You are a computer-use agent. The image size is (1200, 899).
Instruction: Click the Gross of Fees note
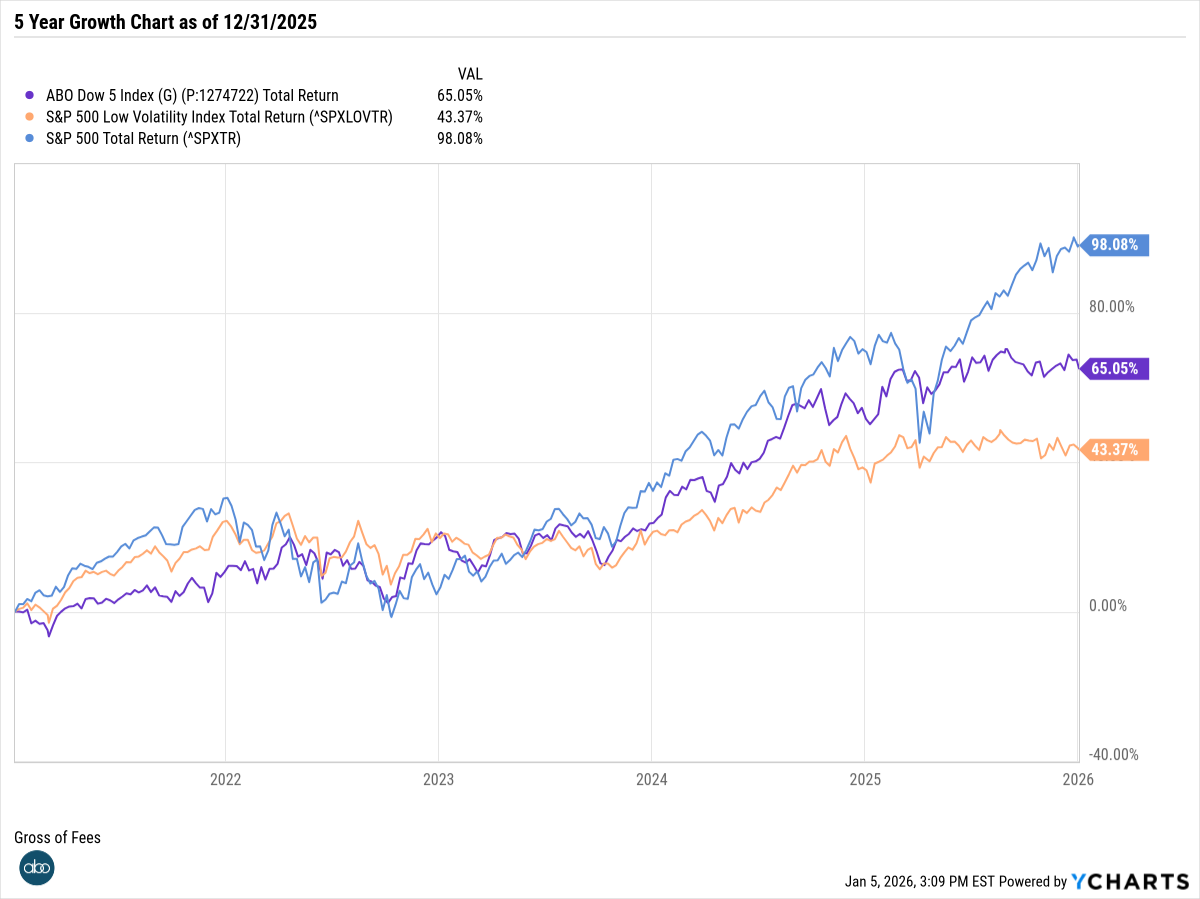(x=58, y=837)
